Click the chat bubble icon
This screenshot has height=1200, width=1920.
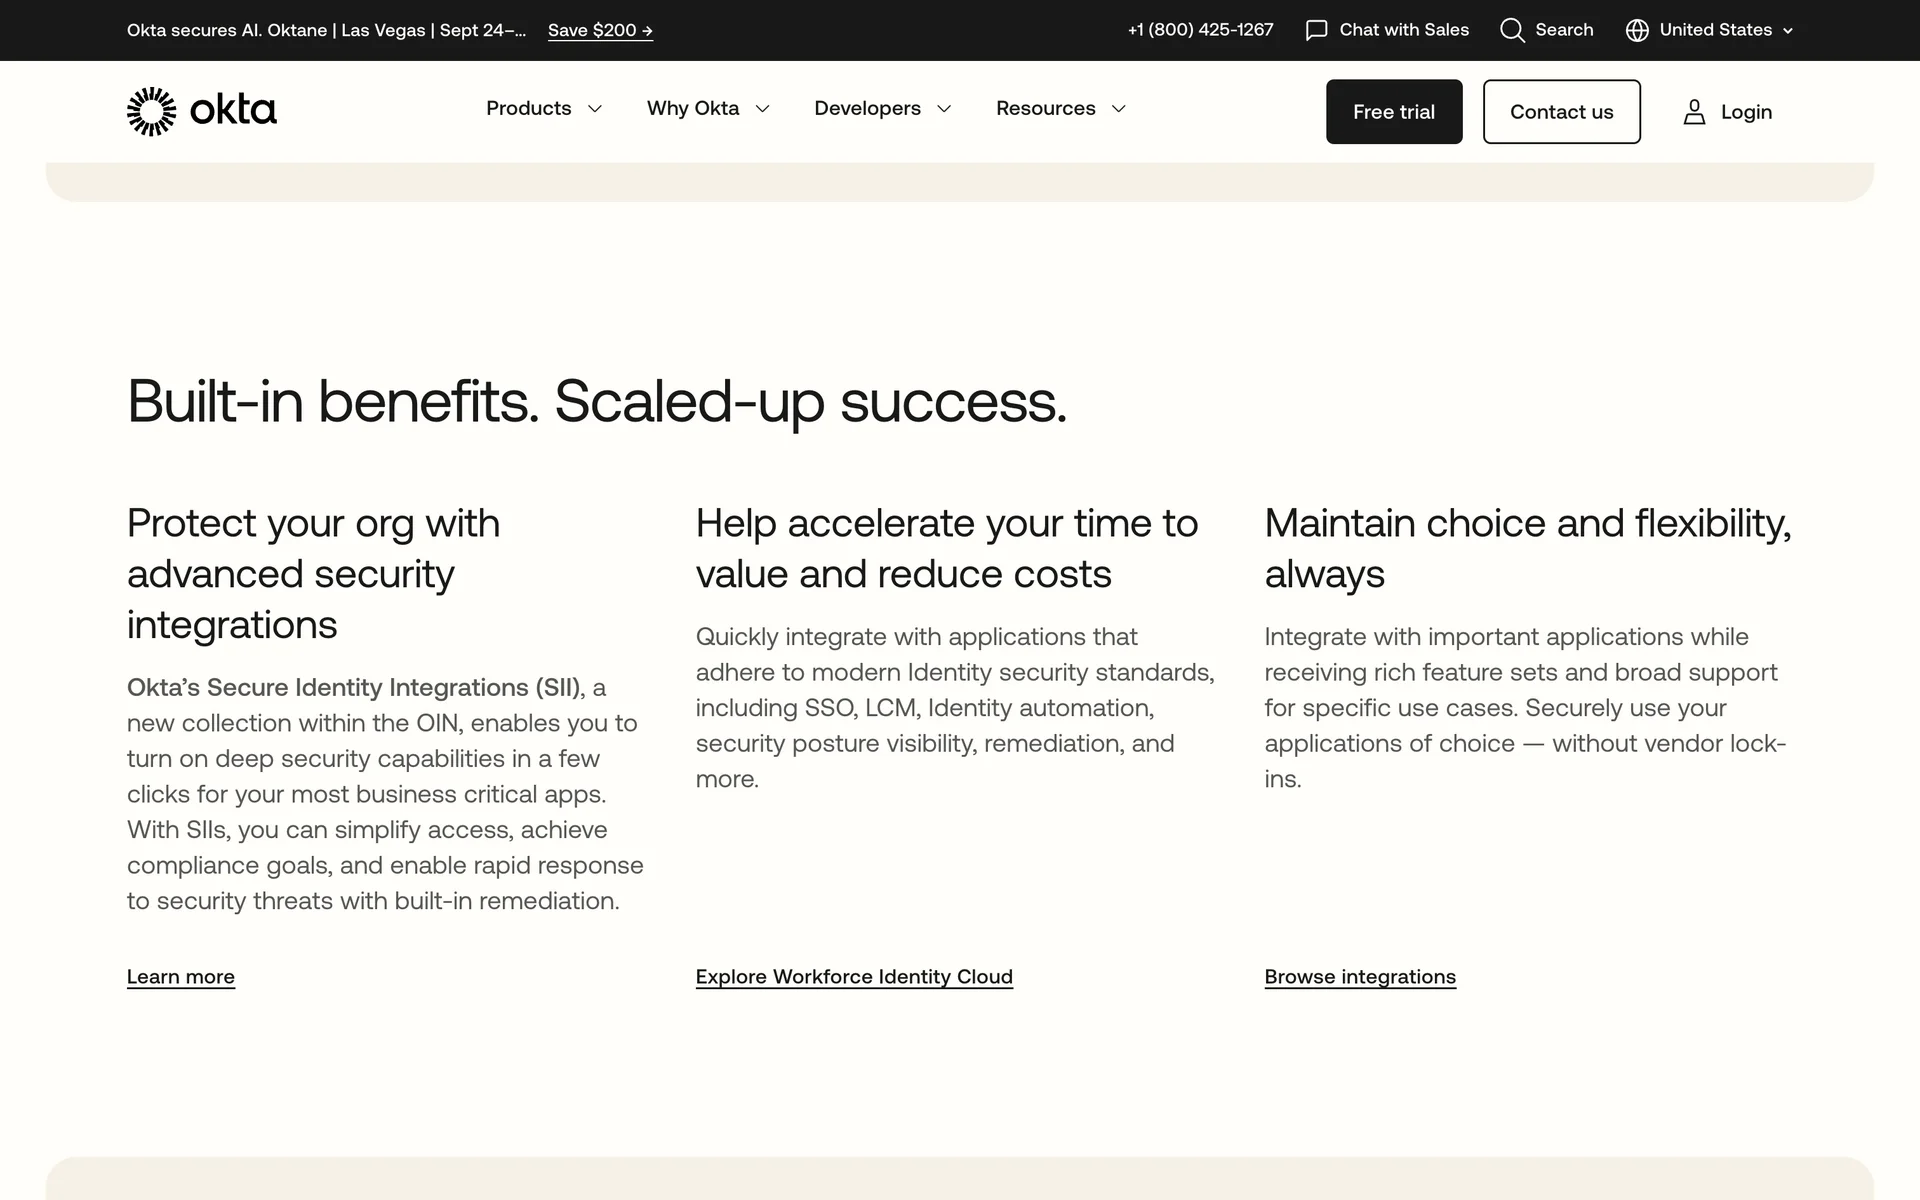[1316, 30]
